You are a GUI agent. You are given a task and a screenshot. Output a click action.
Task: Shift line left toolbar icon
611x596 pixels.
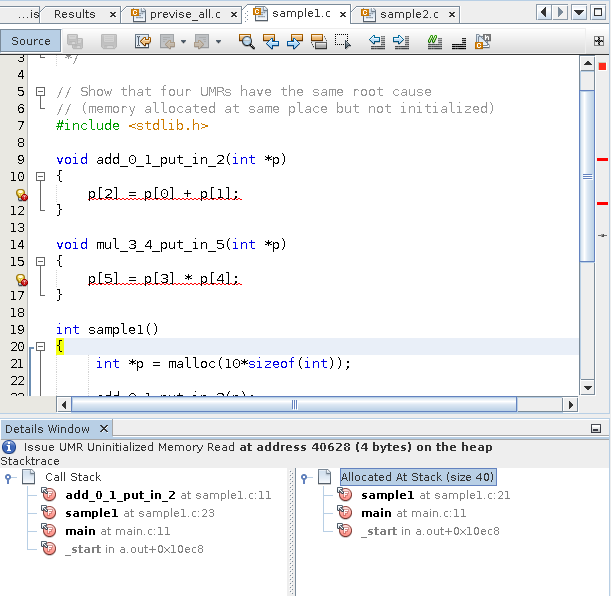pyautogui.click(x=377, y=41)
